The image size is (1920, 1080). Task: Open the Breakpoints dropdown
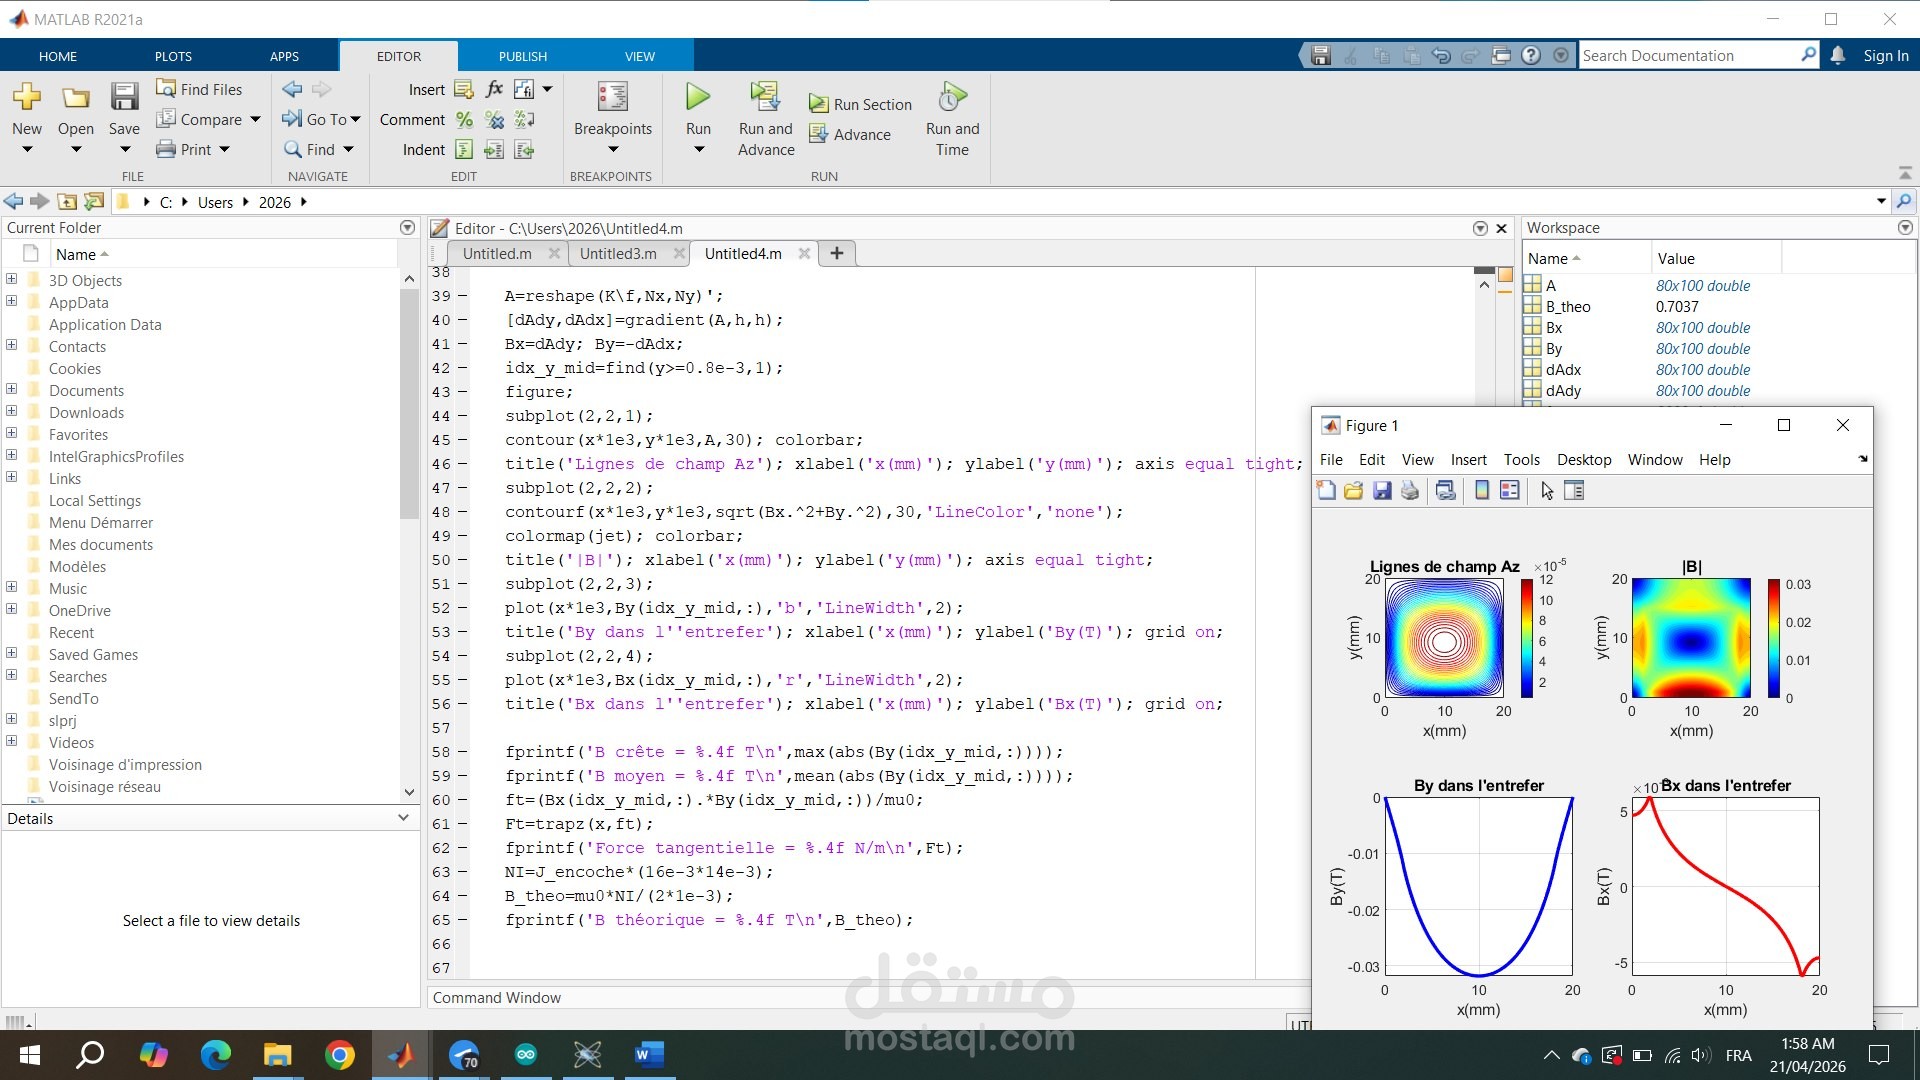[x=612, y=150]
